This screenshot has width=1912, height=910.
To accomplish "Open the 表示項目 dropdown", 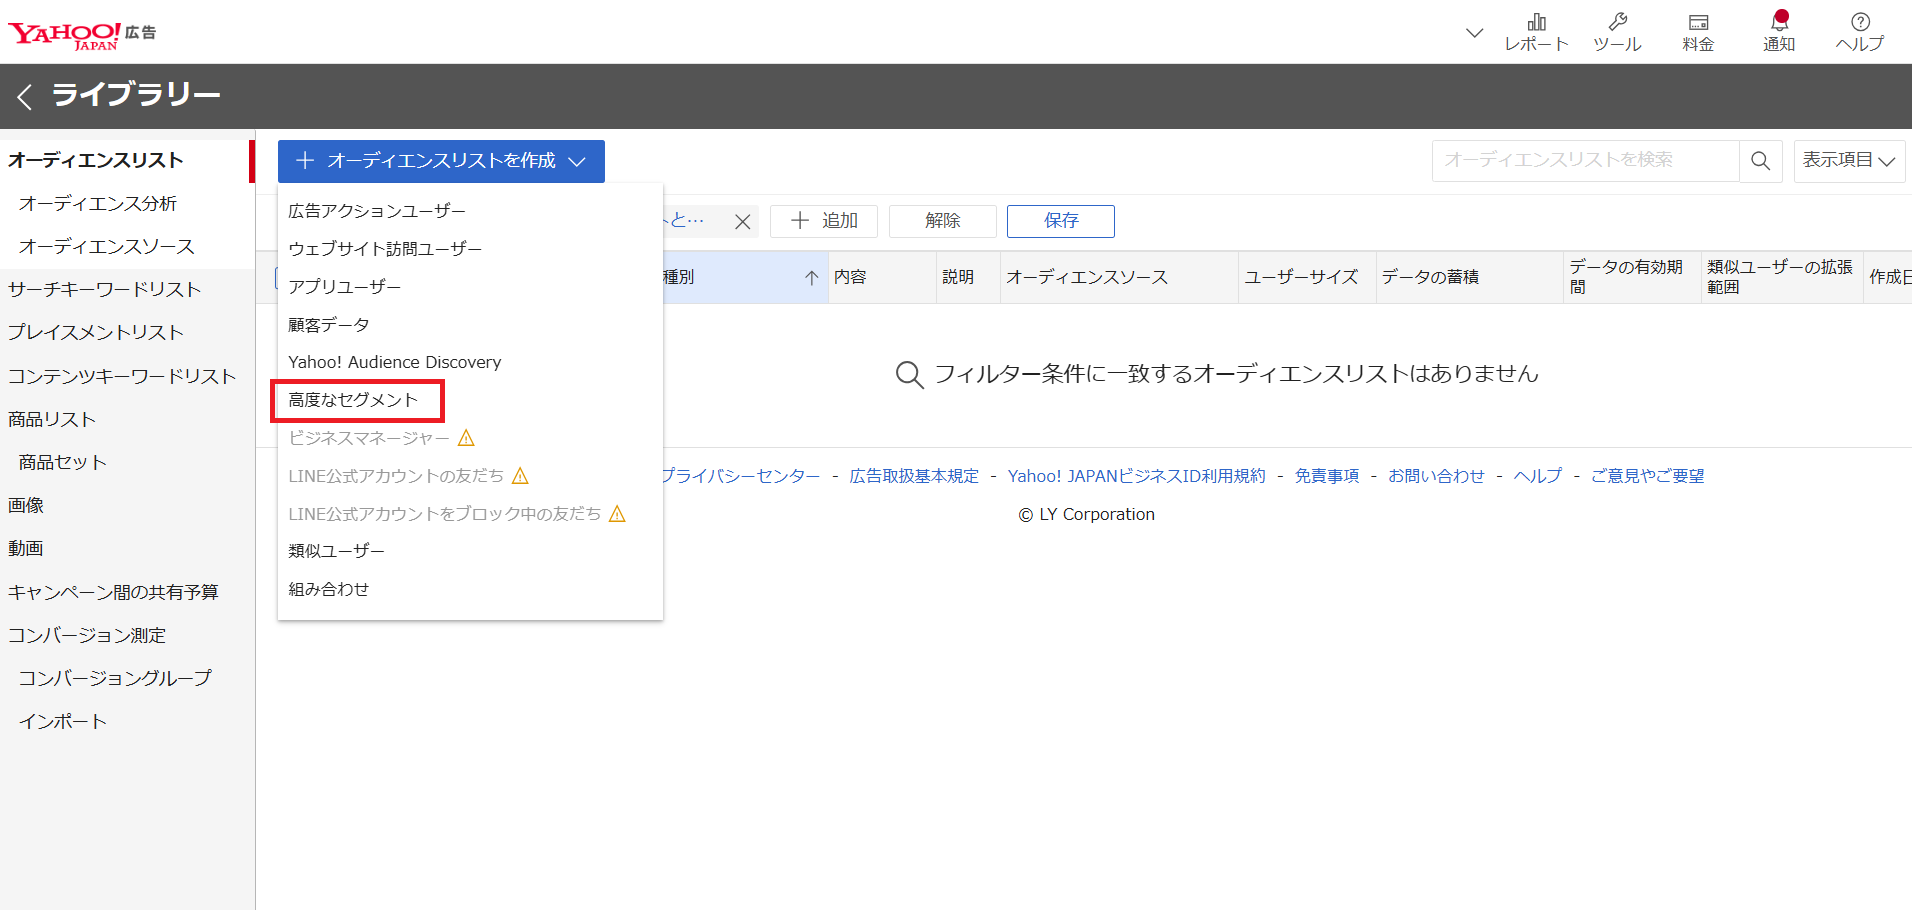I will tap(1849, 161).
